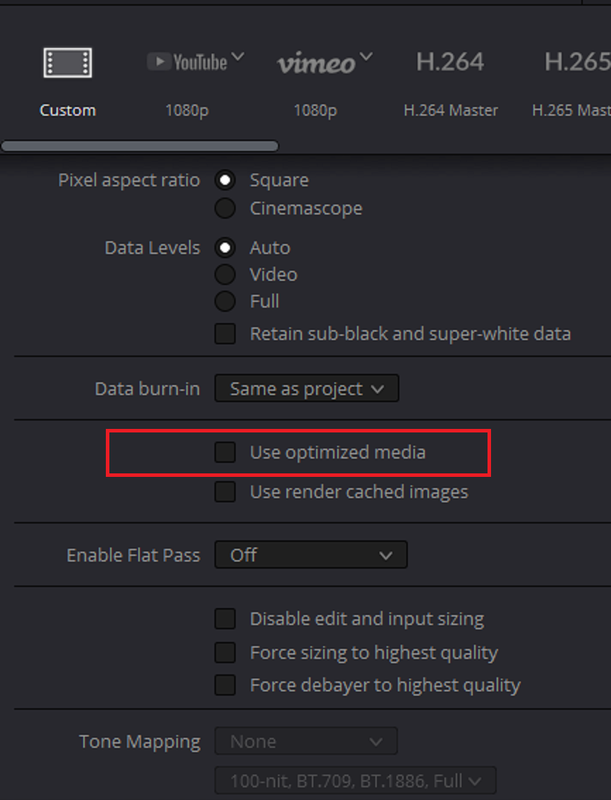Viewport: 611px width, 800px height.
Task: Click the H.264 Master preset label
Action: tap(451, 110)
